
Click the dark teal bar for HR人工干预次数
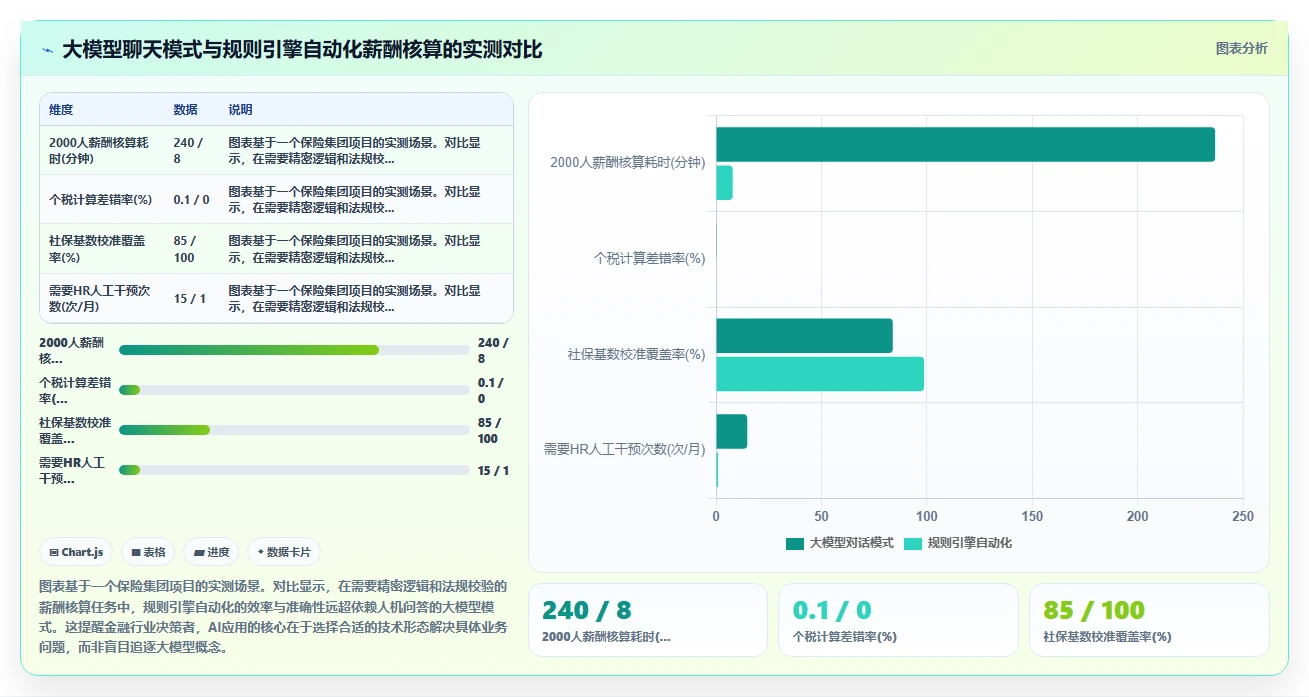click(x=731, y=431)
